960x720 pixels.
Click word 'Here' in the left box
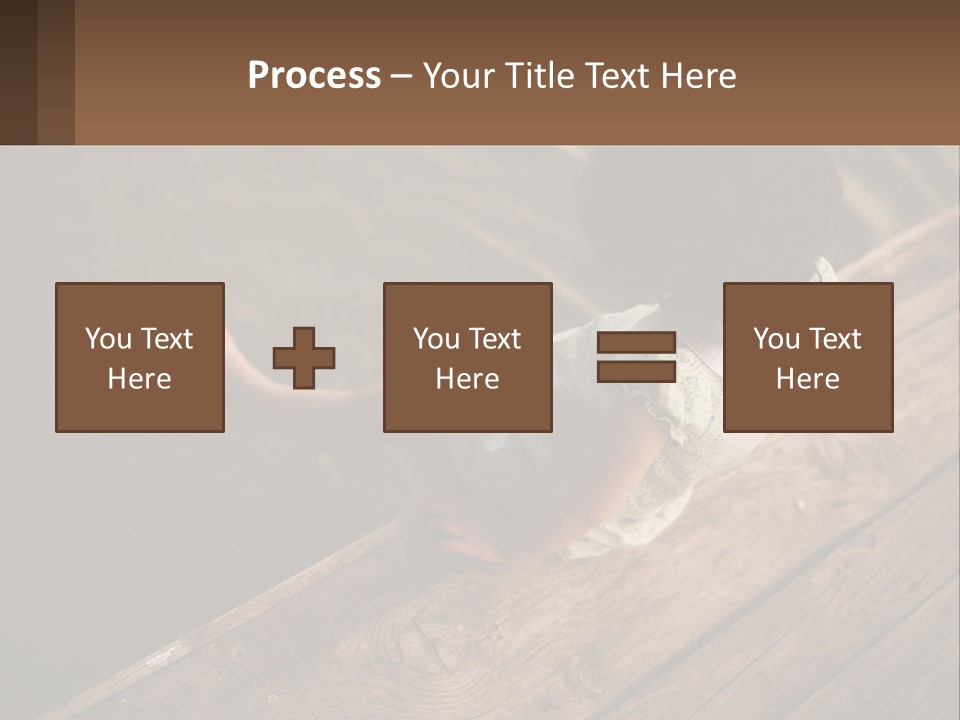click(x=140, y=378)
